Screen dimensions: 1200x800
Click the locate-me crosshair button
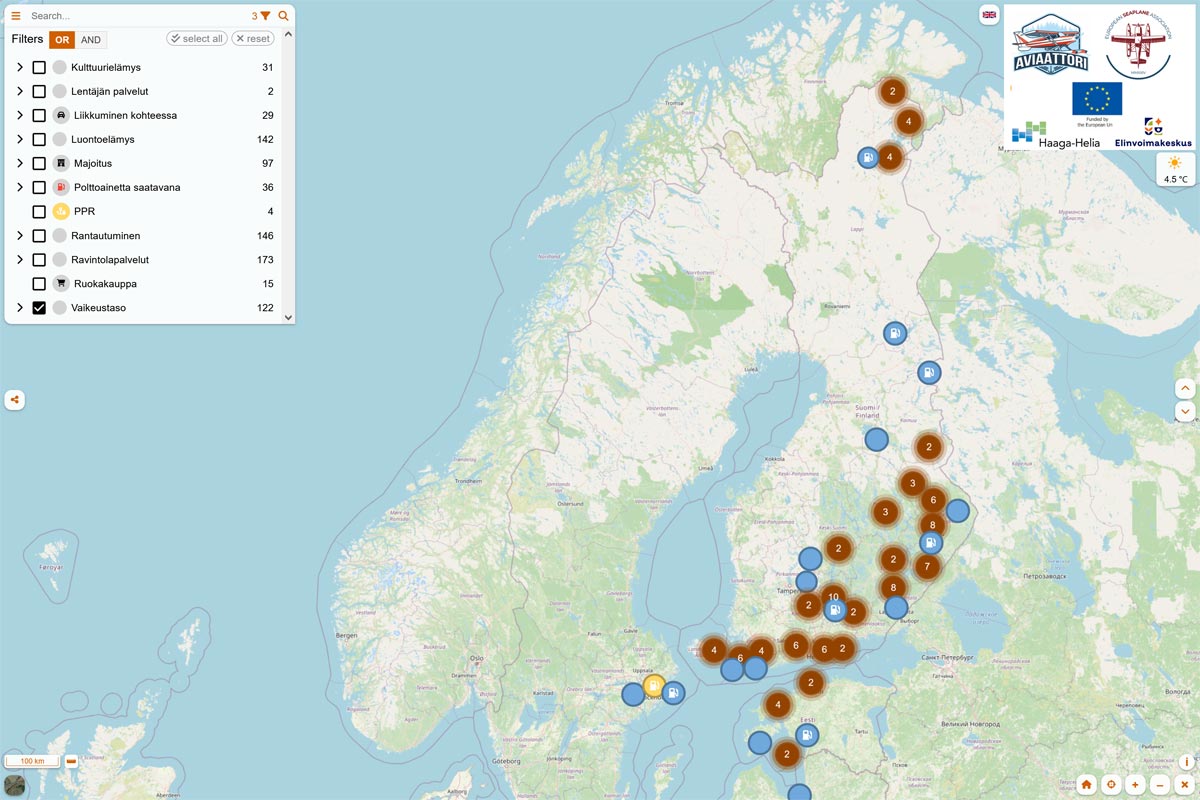tap(1110, 785)
